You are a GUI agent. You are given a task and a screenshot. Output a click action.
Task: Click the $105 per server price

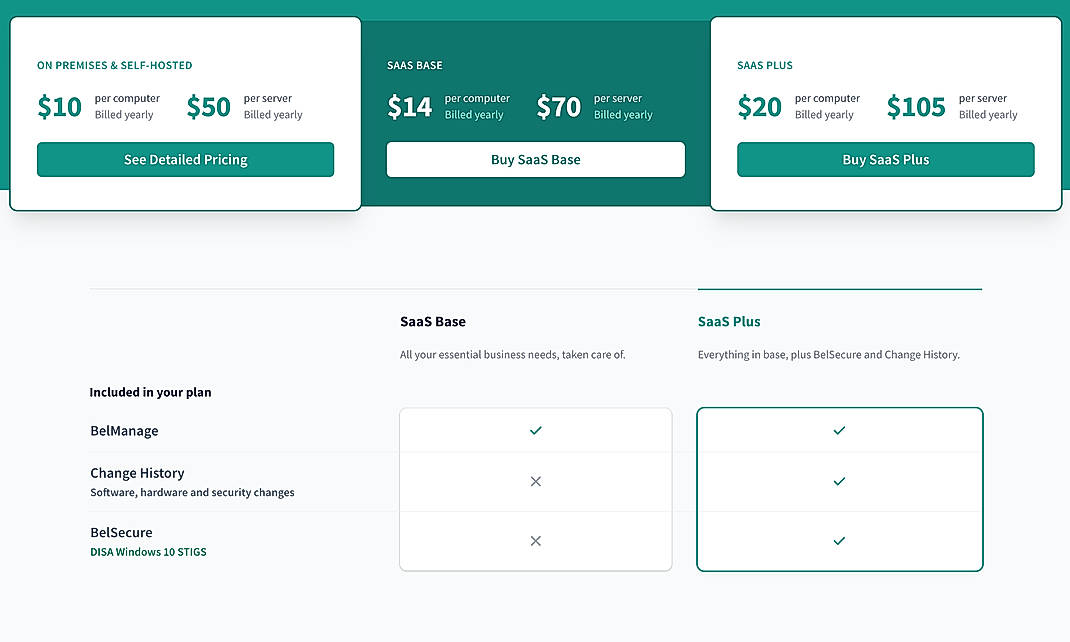tap(915, 106)
